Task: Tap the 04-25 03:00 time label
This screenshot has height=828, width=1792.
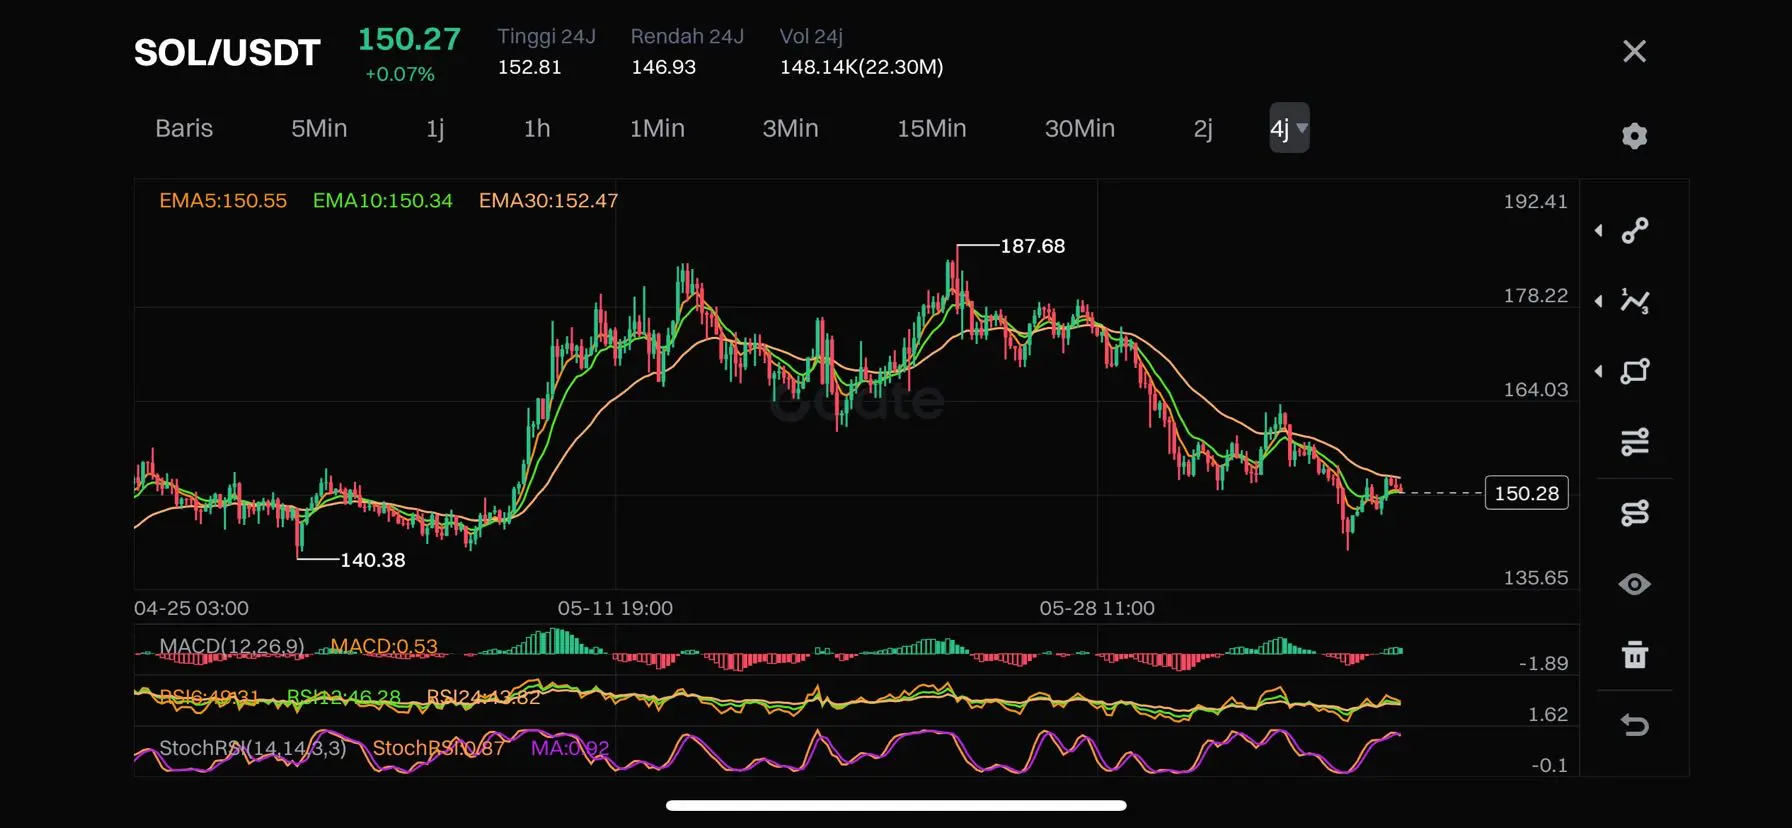Action: coord(191,608)
